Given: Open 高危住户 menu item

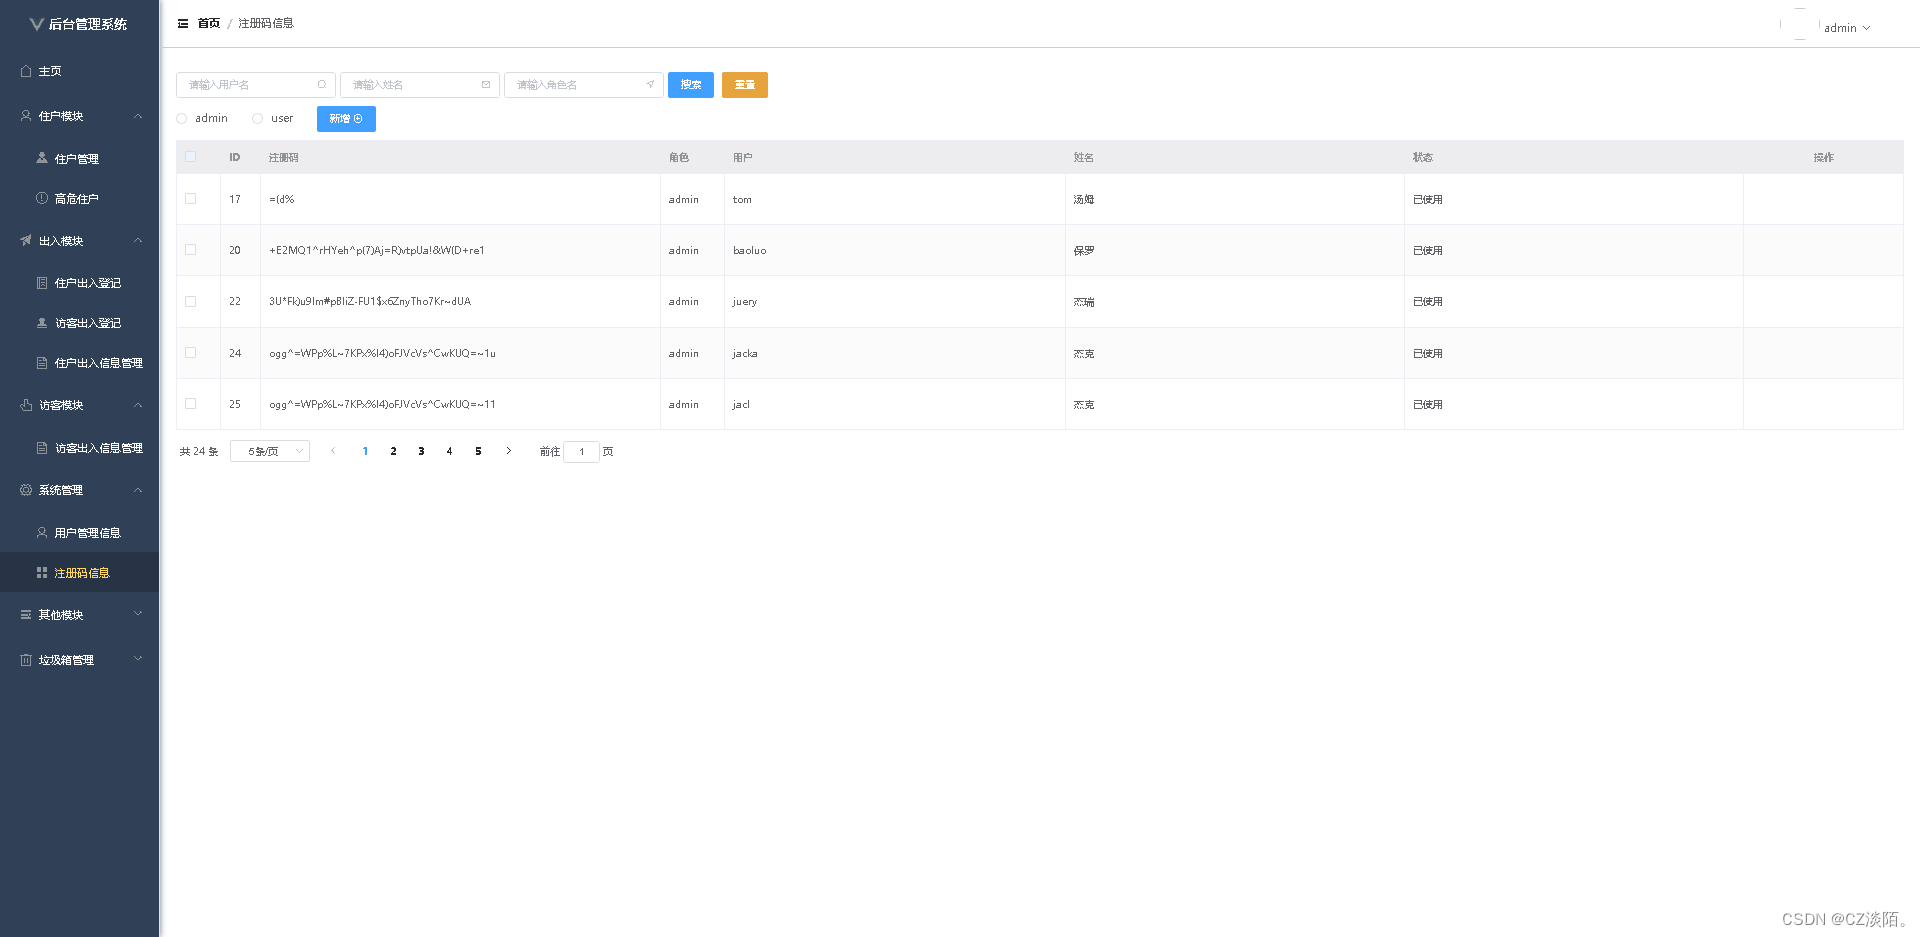Looking at the screenshot, I should 79,198.
